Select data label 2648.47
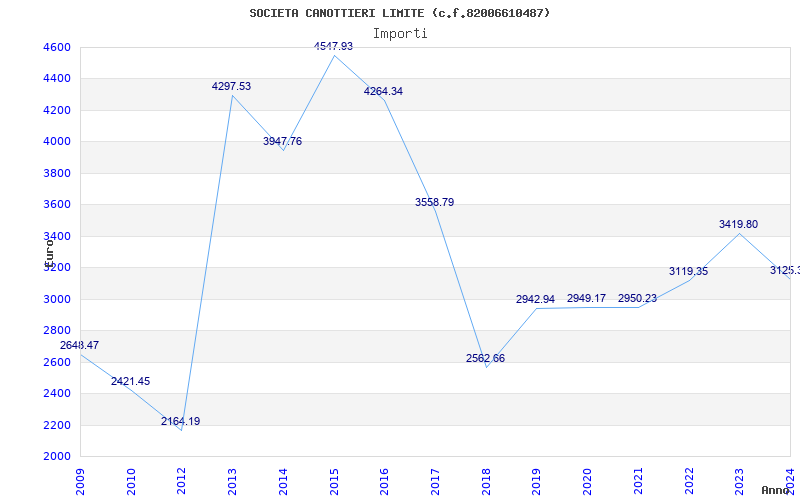This screenshot has width=800, height=500. click(80, 345)
